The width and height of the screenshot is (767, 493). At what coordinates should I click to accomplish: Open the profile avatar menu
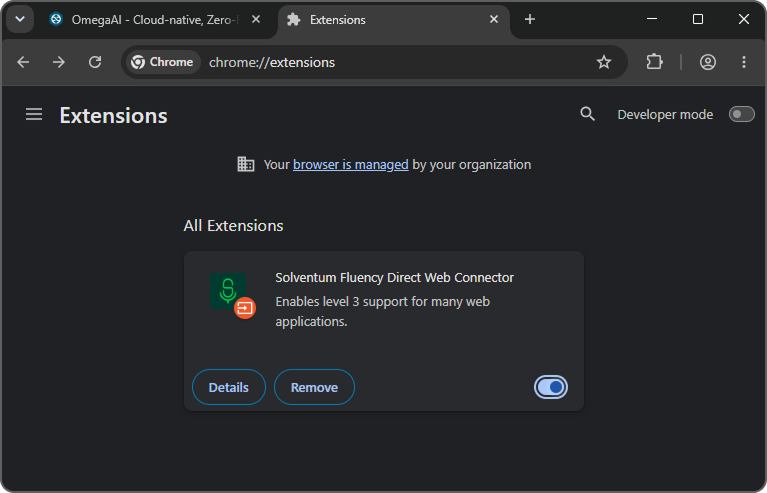pyautogui.click(x=708, y=62)
